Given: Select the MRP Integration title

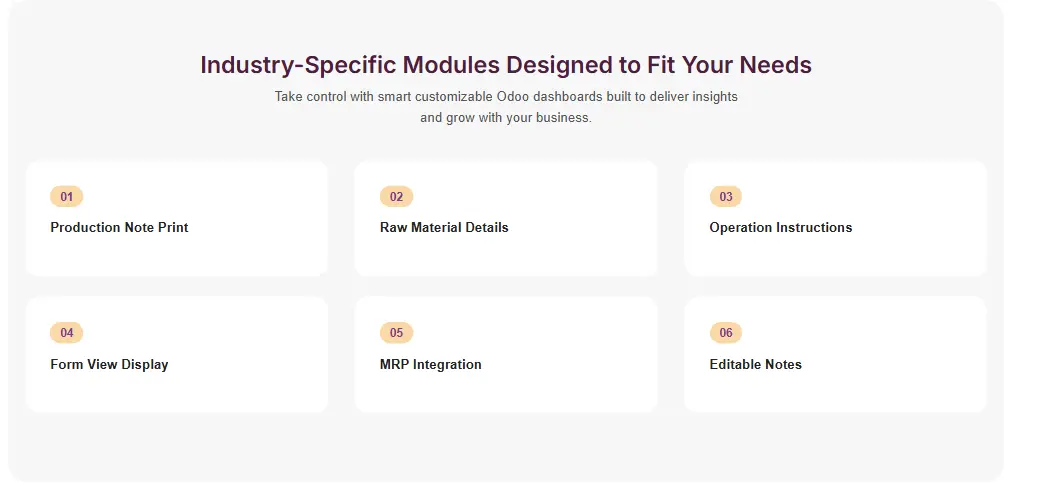Looking at the screenshot, I should [x=430, y=365].
